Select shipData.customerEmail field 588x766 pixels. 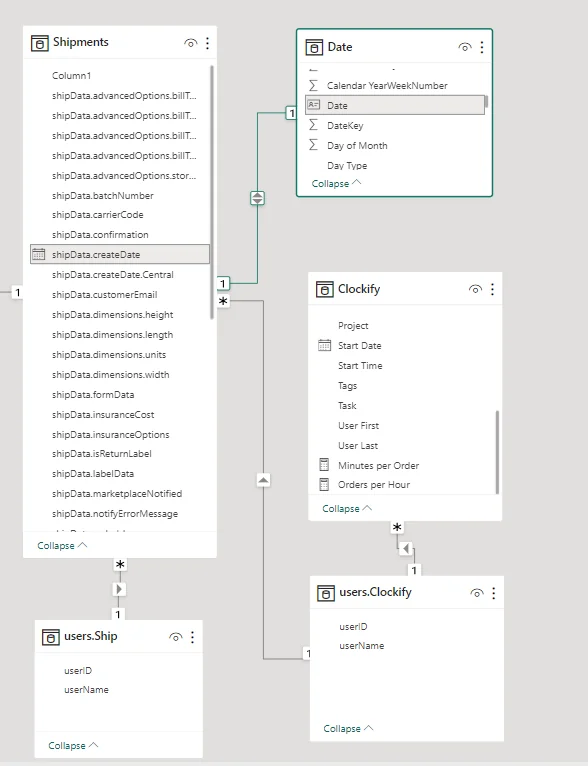pyautogui.click(x=105, y=295)
